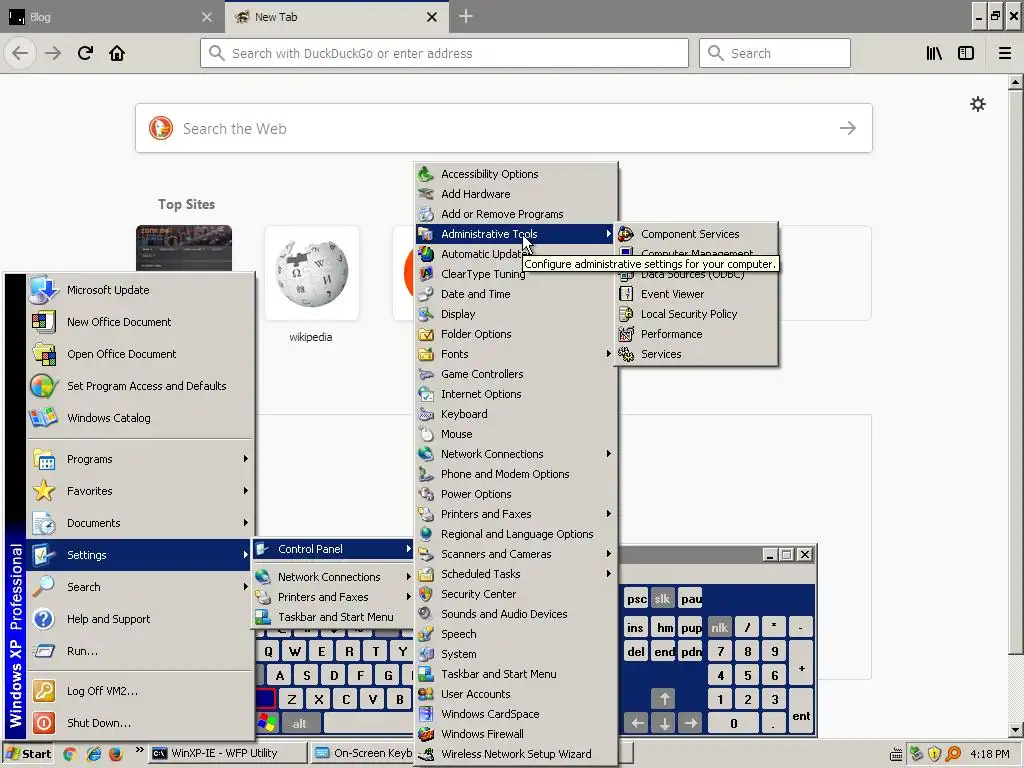The image size is (1024, 768).
Task: Open Wireless Network Setup Wizard
Action: 516,754
